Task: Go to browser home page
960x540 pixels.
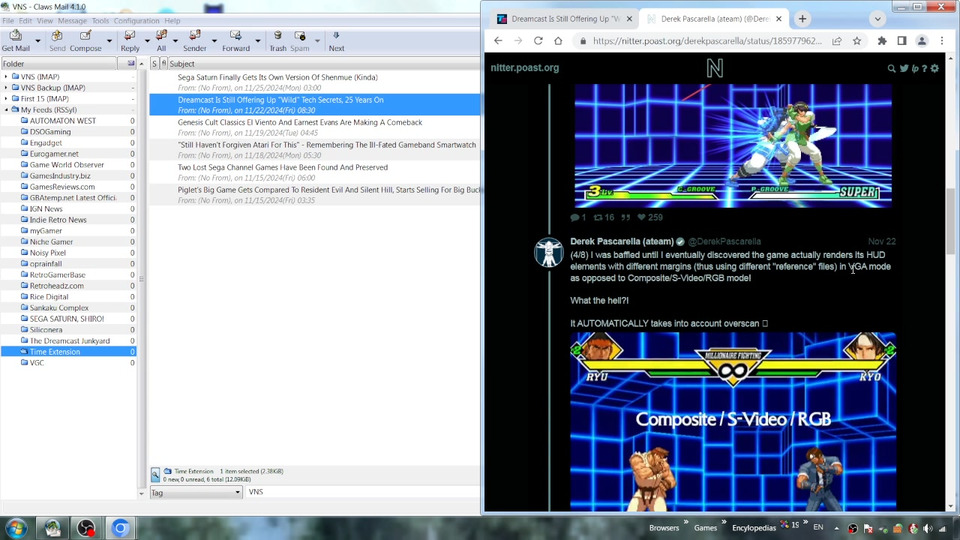Action: pyautogui.click(x=558, y=41)
